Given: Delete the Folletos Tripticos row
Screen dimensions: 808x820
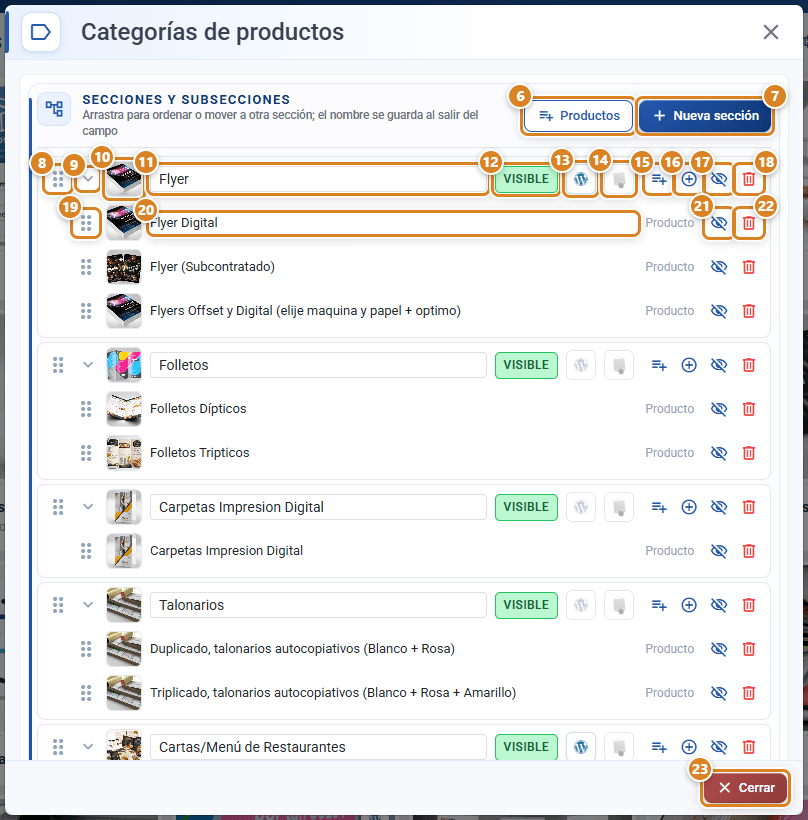Looking at the screenshot, I should click(x=749, y=453).
